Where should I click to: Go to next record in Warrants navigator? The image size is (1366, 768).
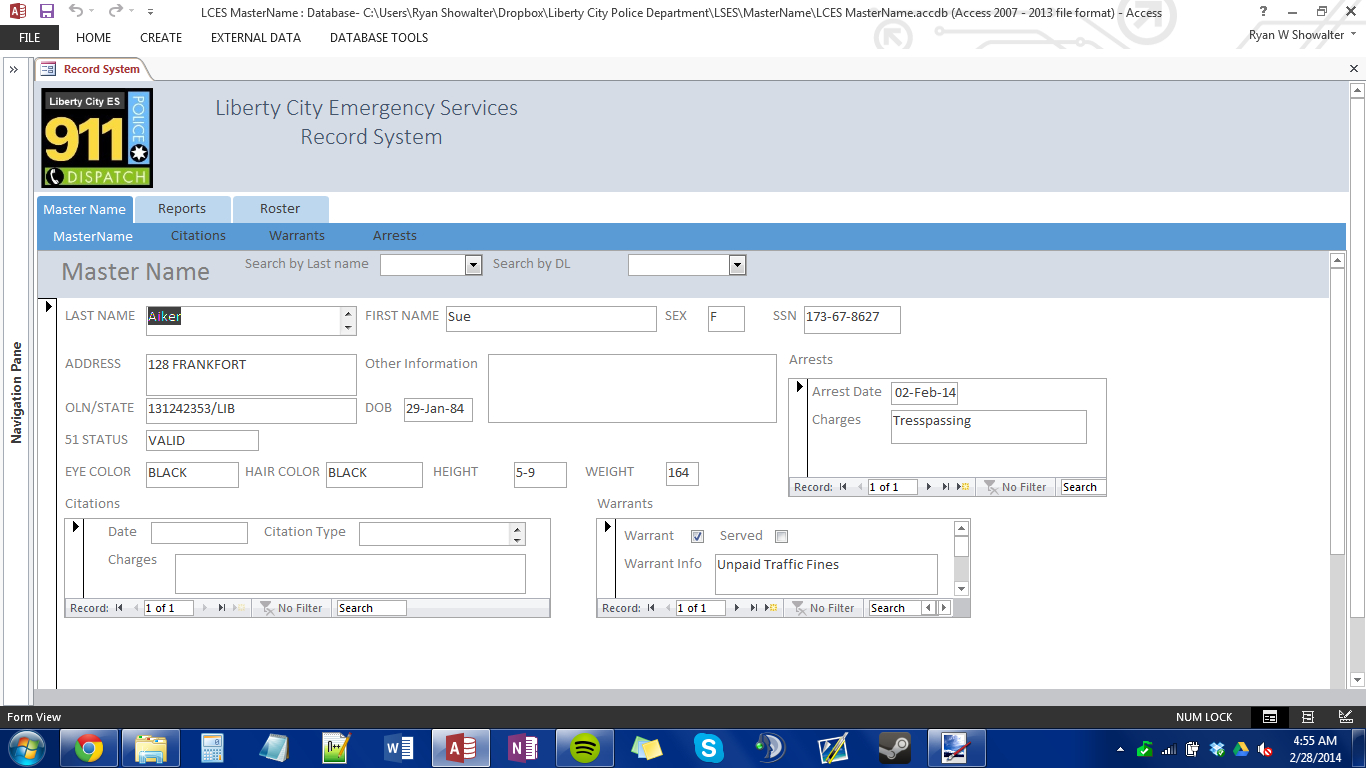coord(737,608)
